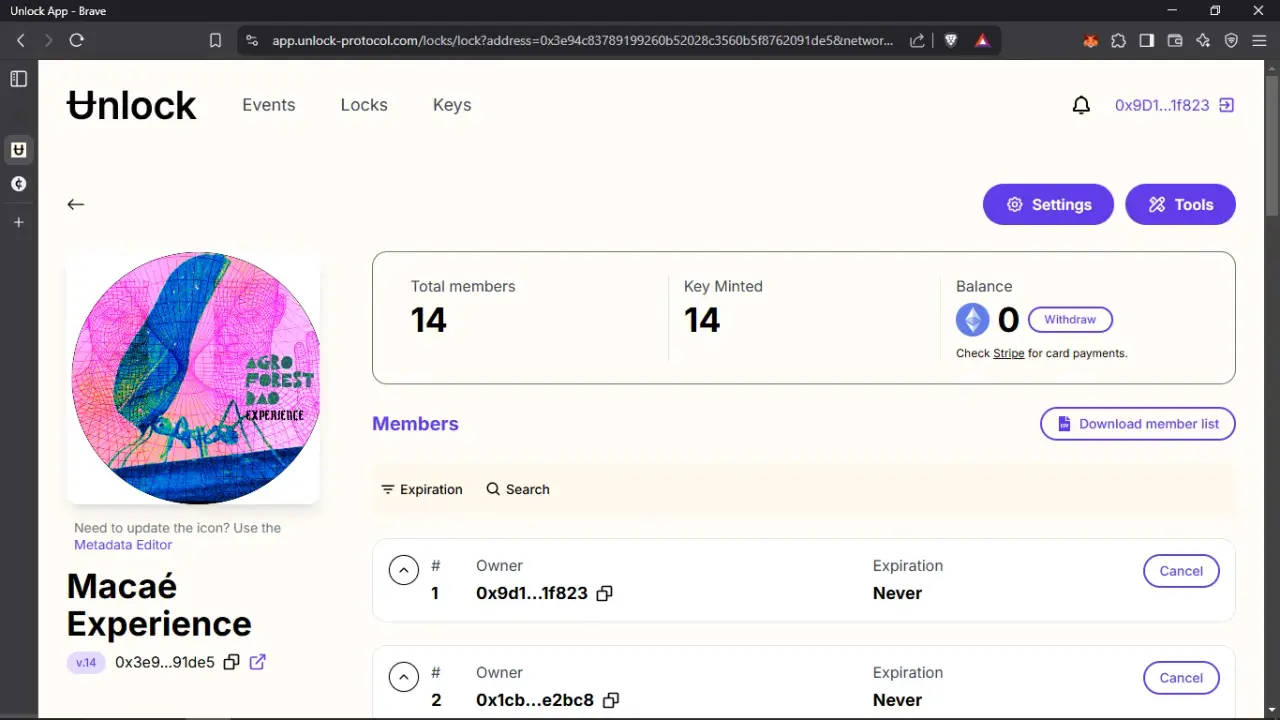Open the browser hamburger menu

click(x=1258, y=40)
